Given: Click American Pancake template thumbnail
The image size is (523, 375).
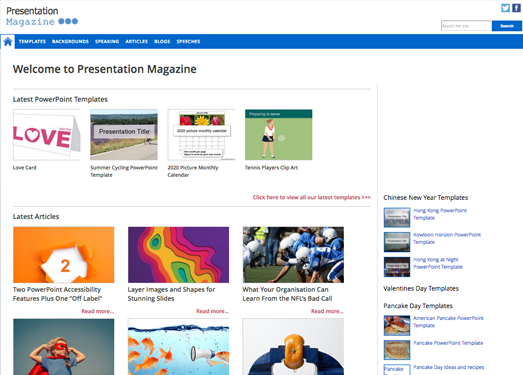Looking at the screenshot, I should tap(397, 325).
